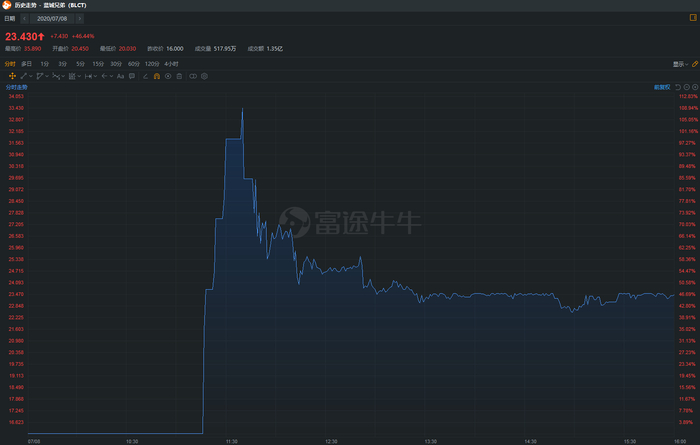Select the 分时 intraday tab
The image size is (700, 445).
(10, 64)
